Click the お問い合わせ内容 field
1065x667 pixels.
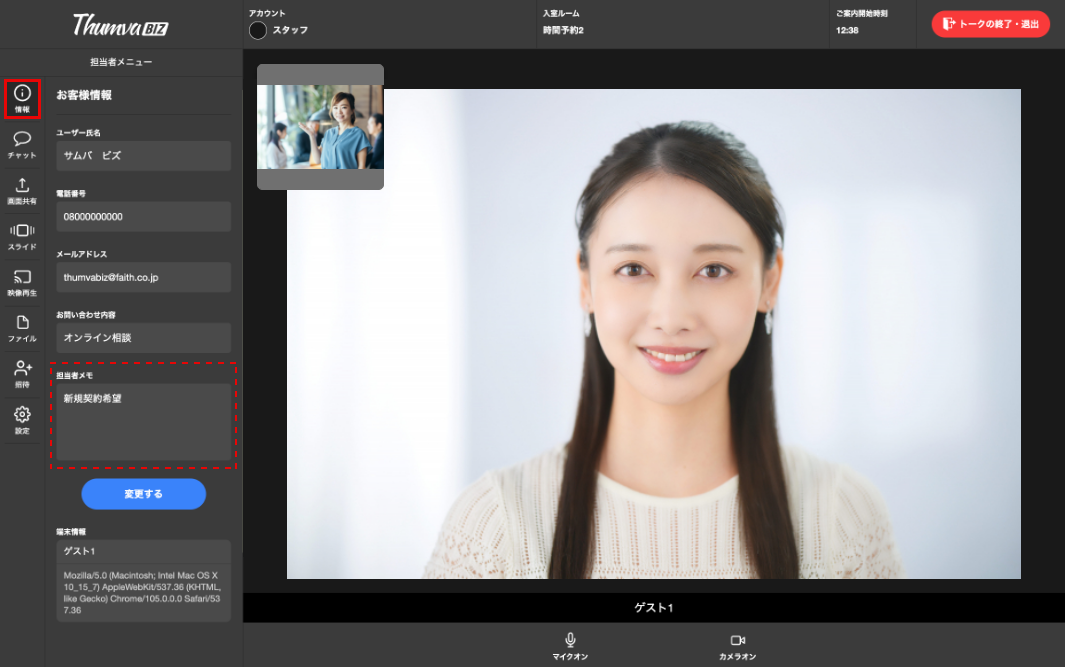point(143,338)
